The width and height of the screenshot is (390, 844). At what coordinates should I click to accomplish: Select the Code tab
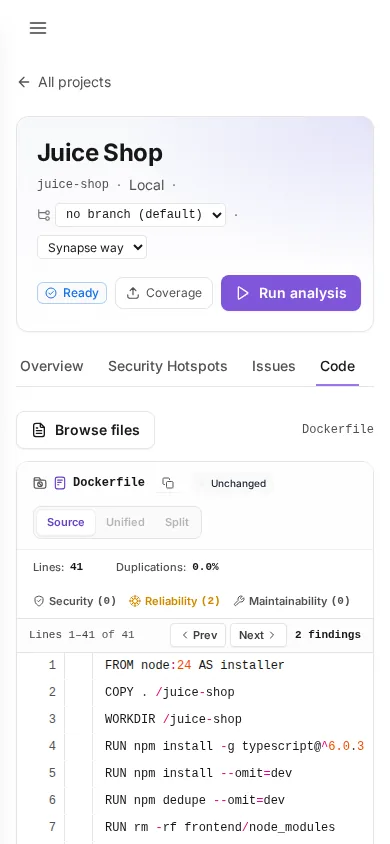(x=337, y=366)
